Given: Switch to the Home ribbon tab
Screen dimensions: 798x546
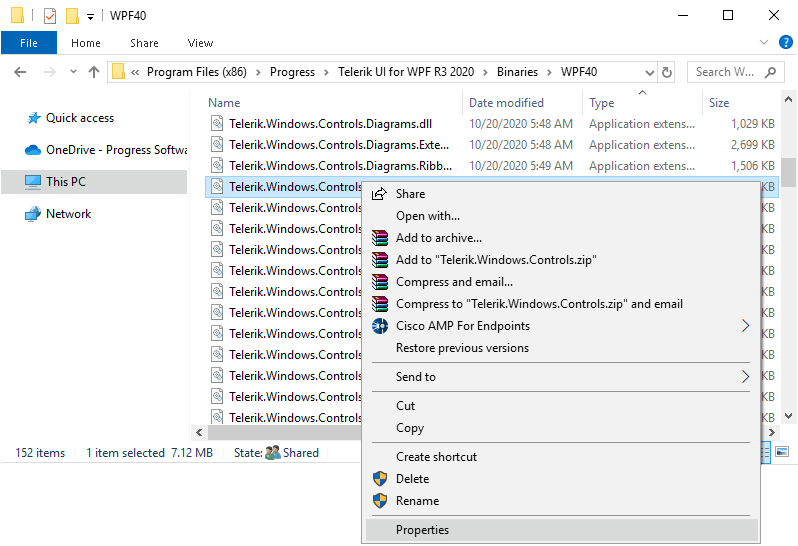Looking at the screenshot, I should click(86, 43).
